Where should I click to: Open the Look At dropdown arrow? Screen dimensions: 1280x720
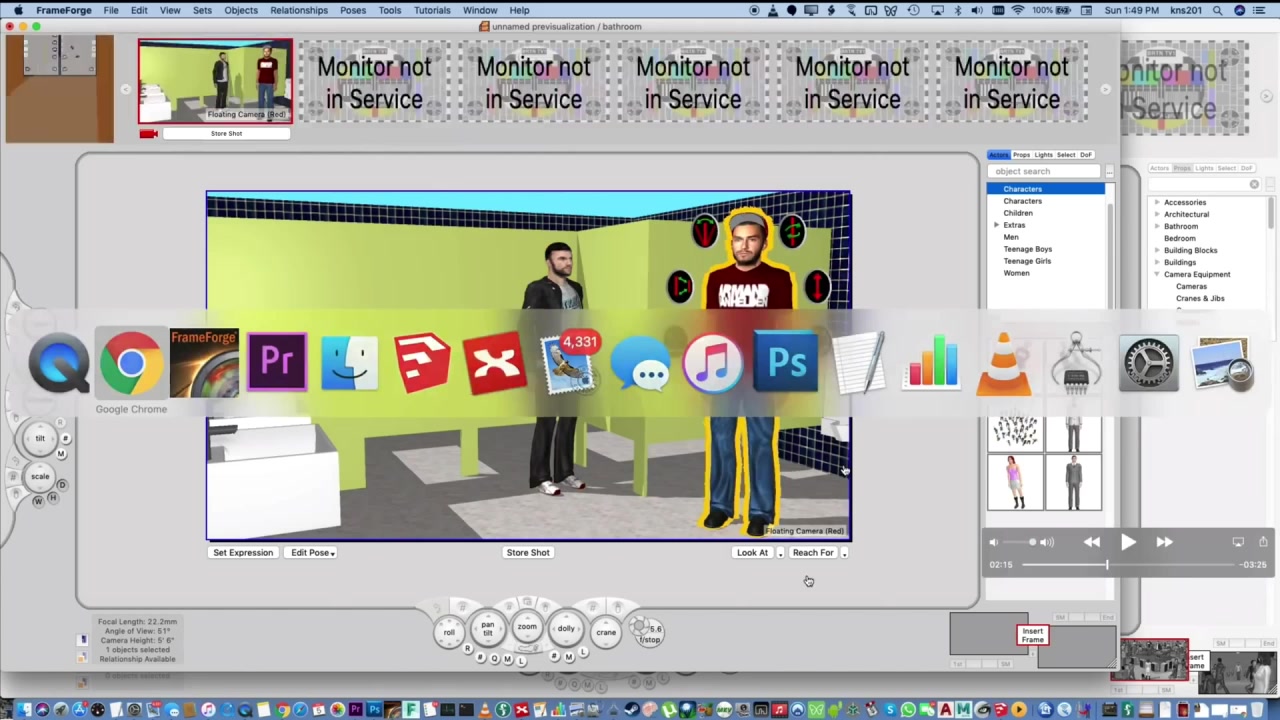(x=780, y=553)
